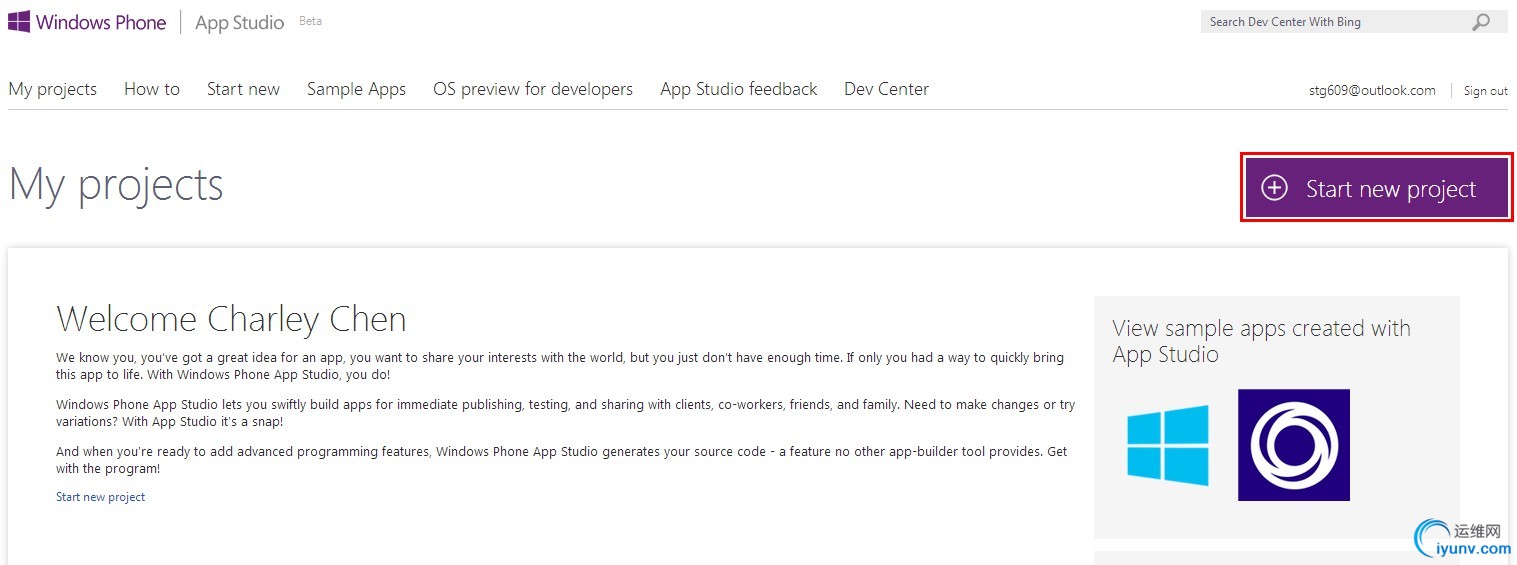Click the Beta label beside App Studio
This screenshot has width=1517, height=565.
point(310,21)
